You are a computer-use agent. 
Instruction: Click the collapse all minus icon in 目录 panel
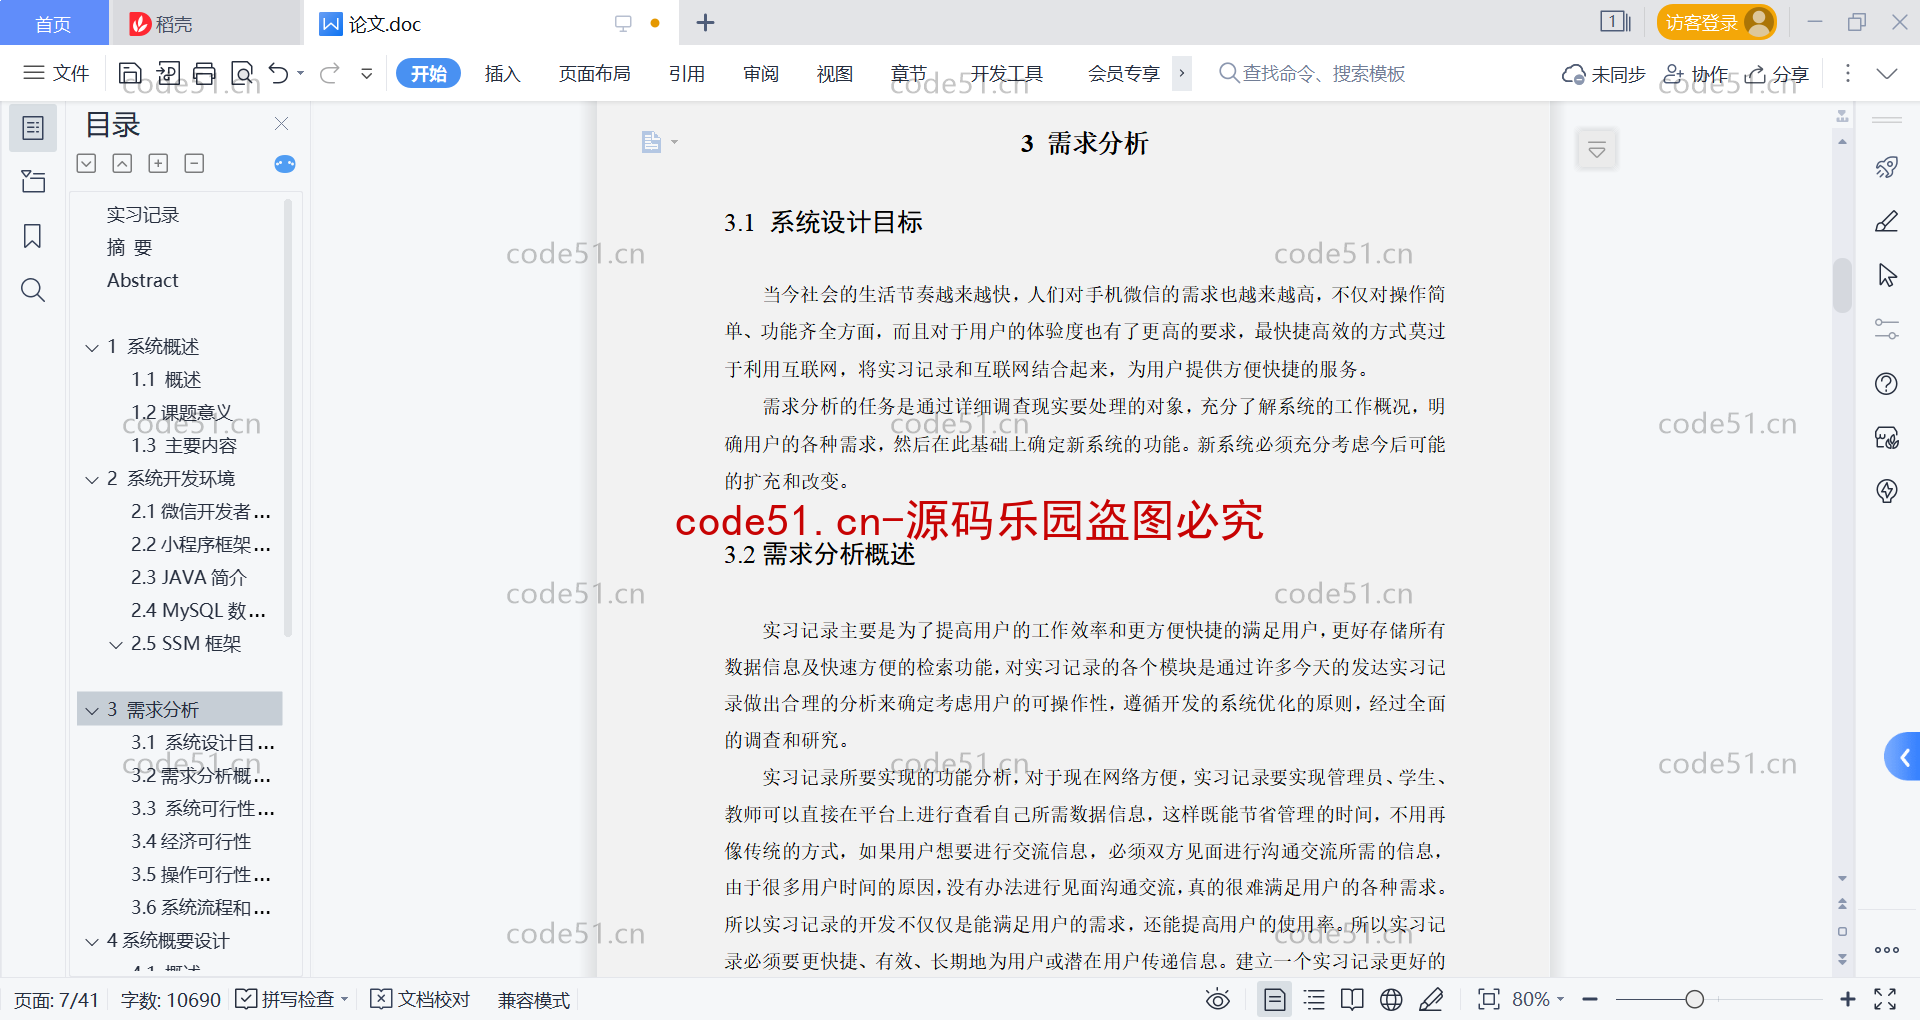click(194, 163)
